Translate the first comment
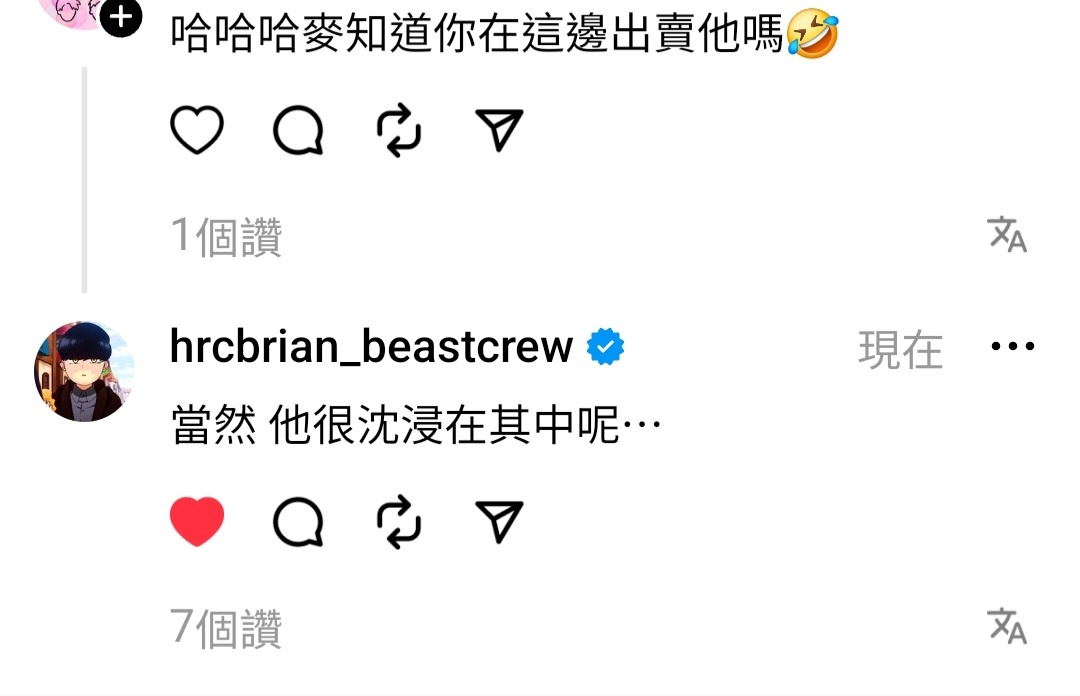 click(1007, 234)
